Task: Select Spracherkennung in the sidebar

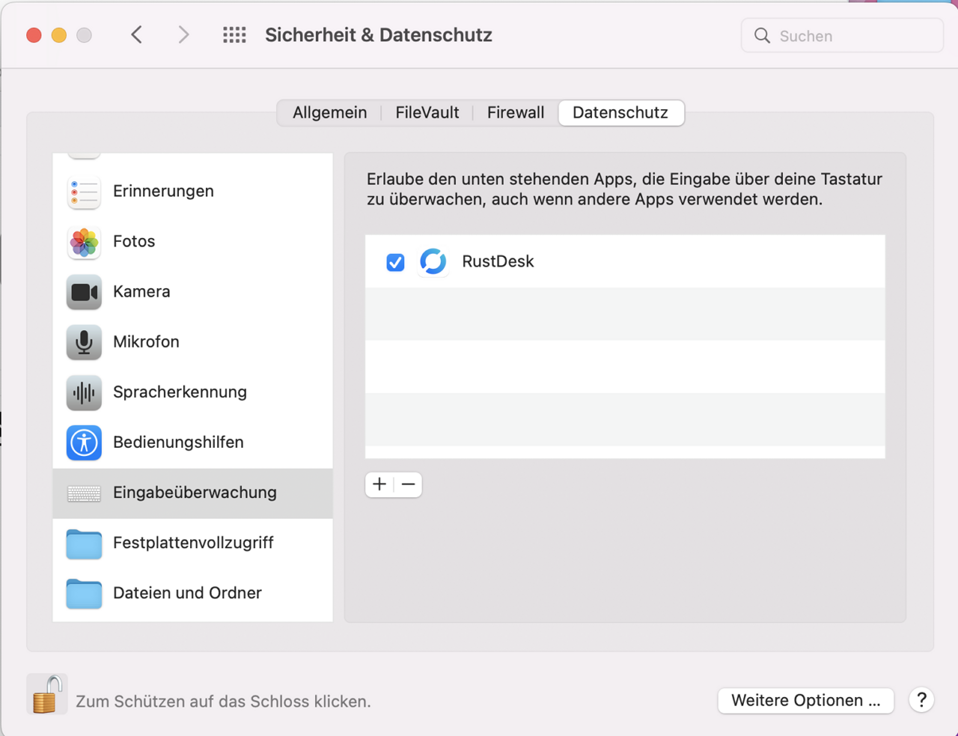Action: click(x=179, y=392)
